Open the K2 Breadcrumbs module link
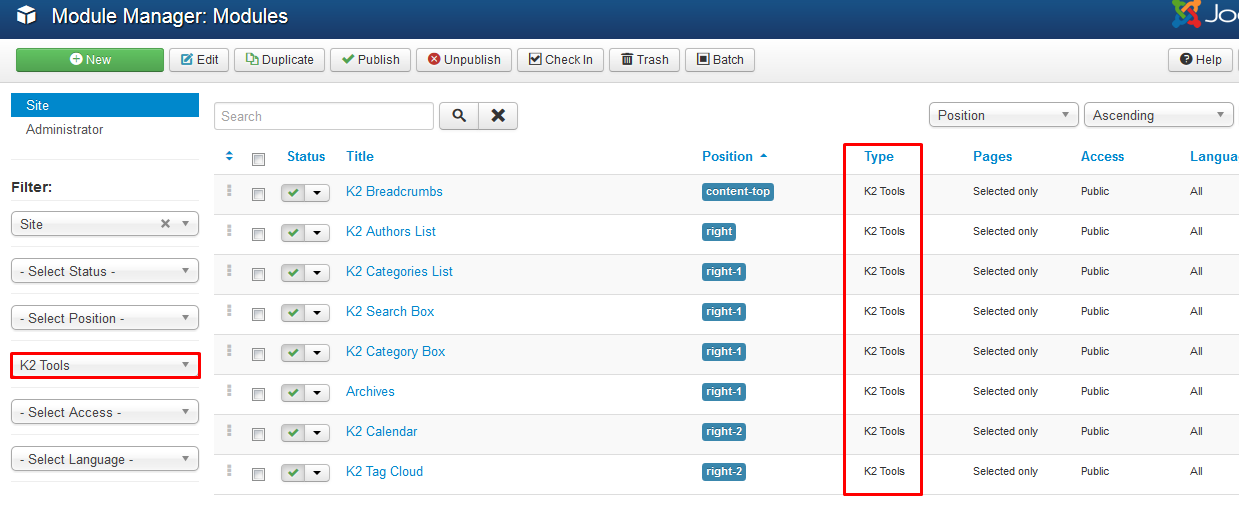 click(x=394, y=191)
